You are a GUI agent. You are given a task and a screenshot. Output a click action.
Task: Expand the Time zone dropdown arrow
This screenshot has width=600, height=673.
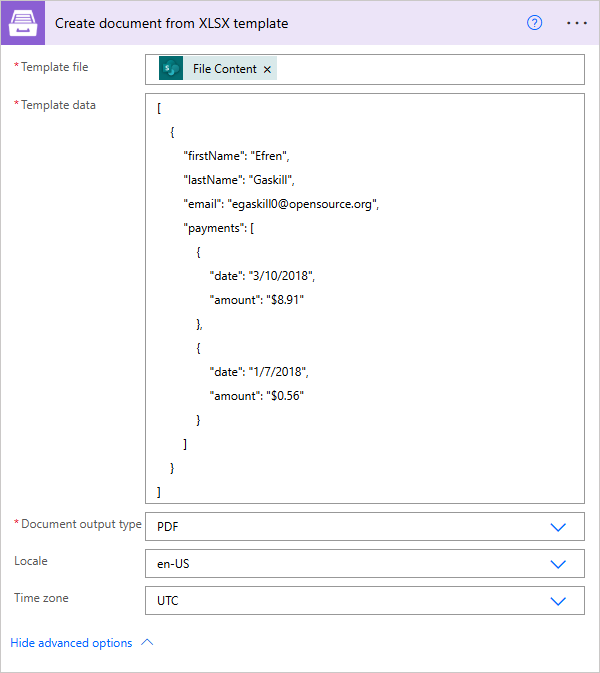coord(558,601)
